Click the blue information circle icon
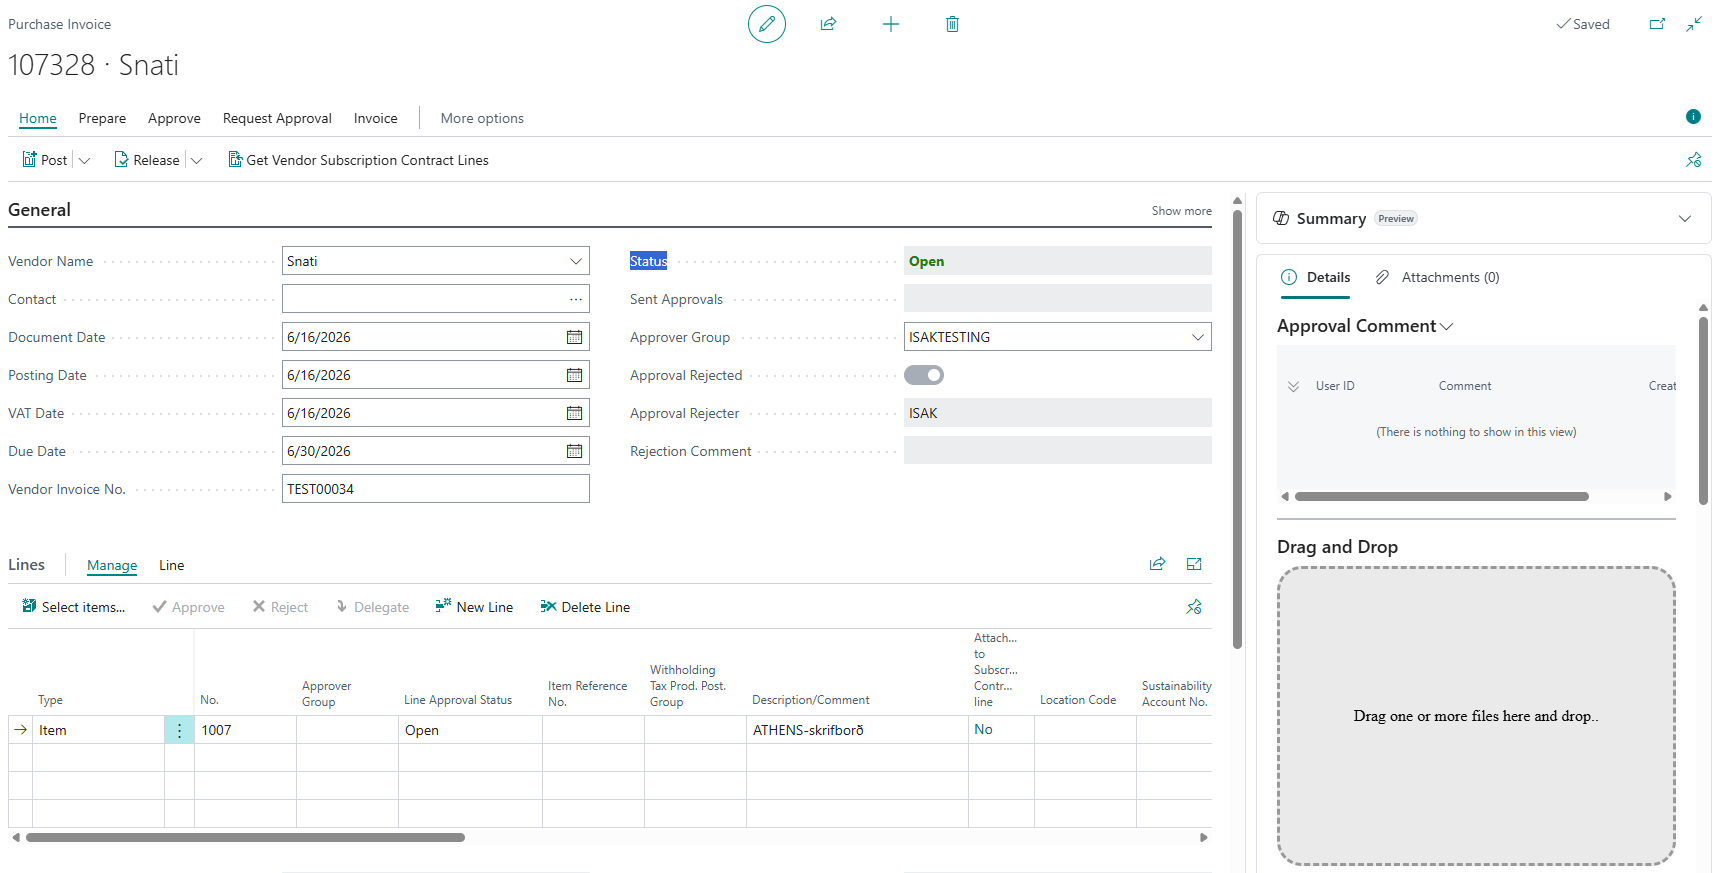The width and height of the screenshot is (1735, 873). (x=1693, y=117)
